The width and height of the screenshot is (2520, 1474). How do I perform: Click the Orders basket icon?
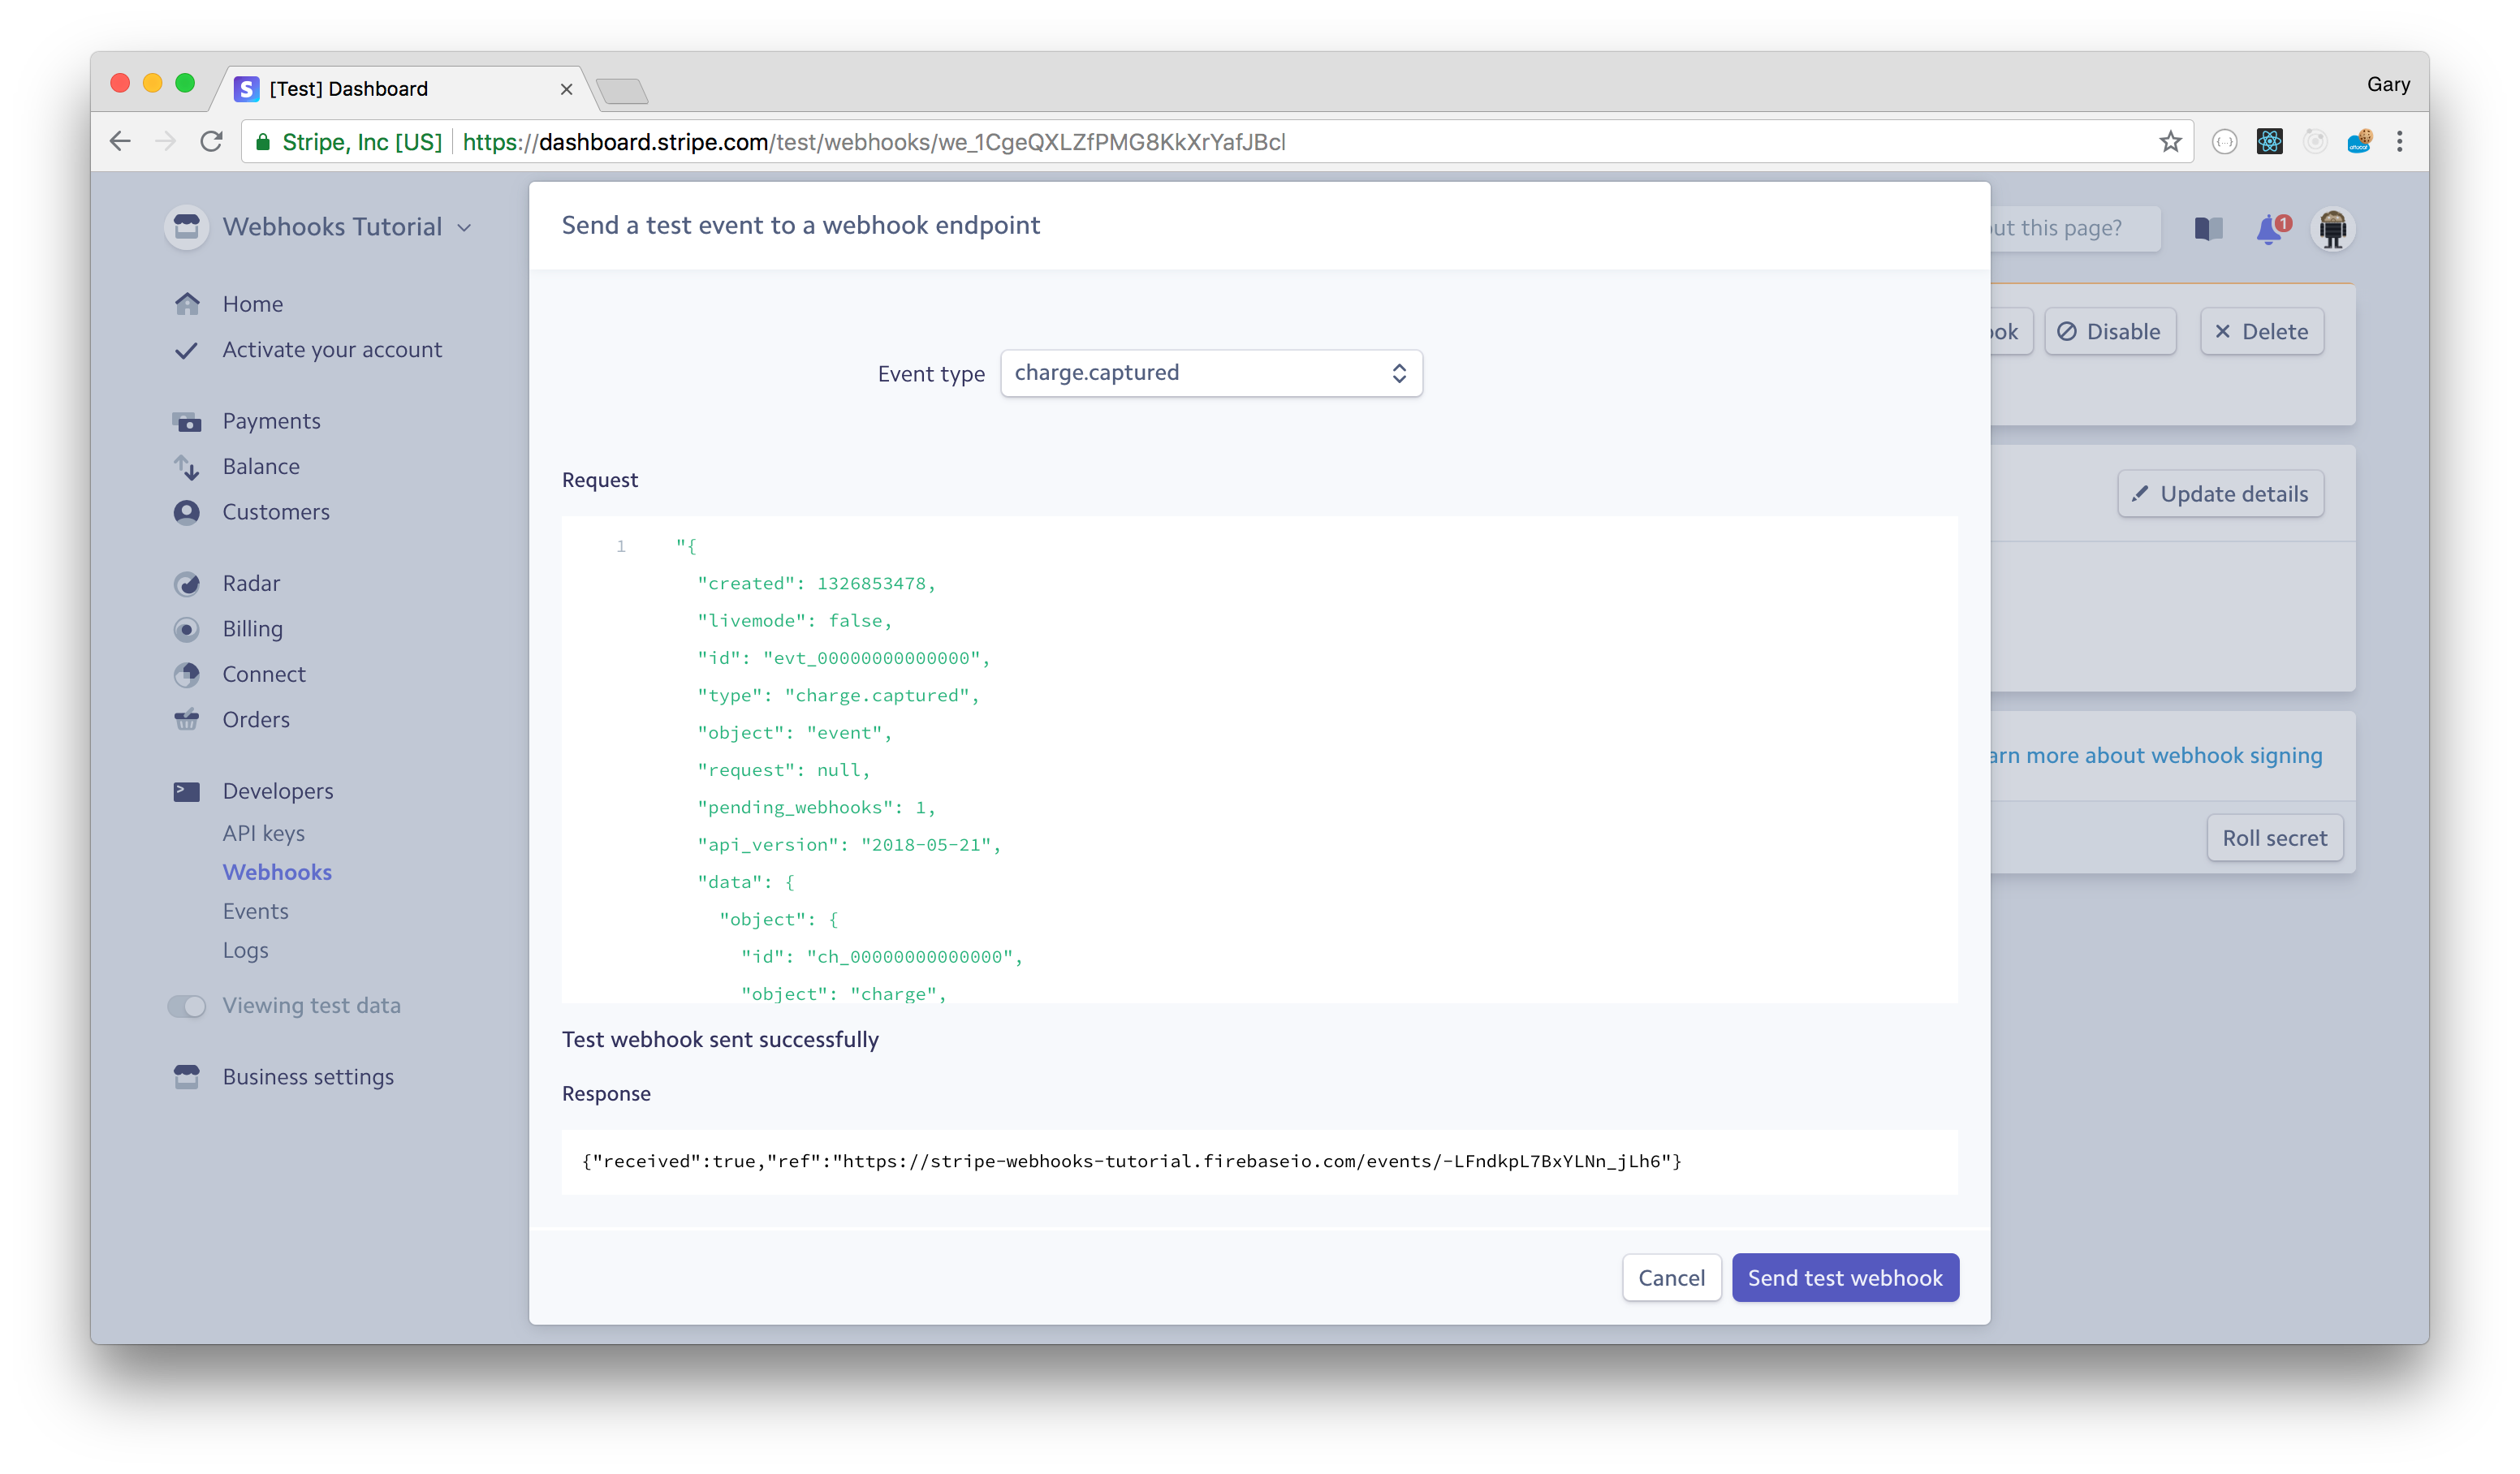point(187,719)
